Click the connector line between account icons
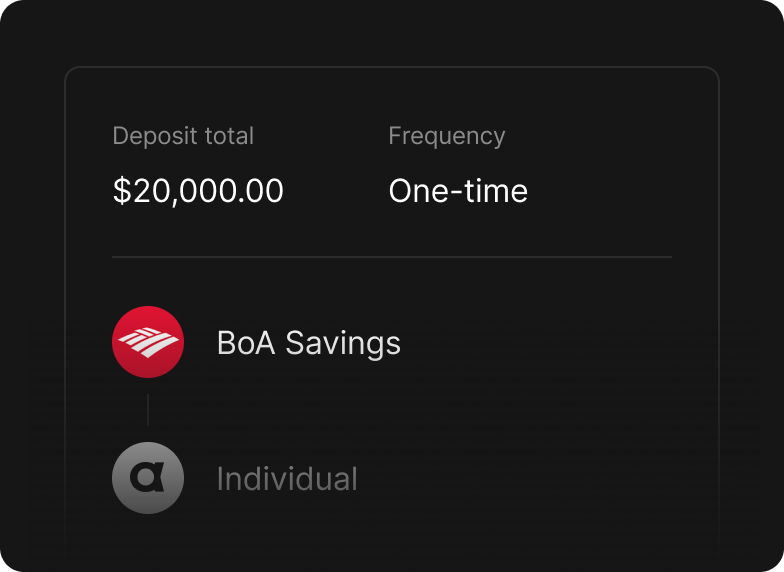This screenshot has width=784, height=572. [148, 410]
